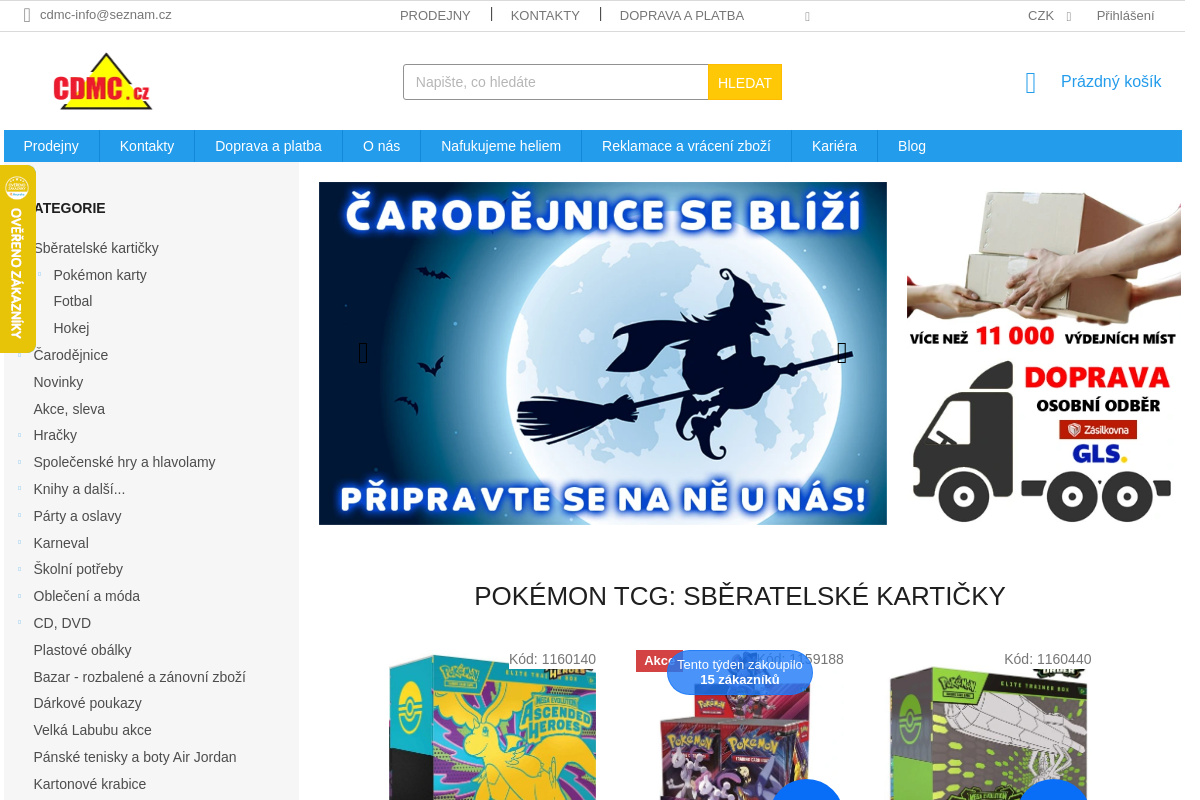Open KONTAKTY in the top bar

(545, 16)
